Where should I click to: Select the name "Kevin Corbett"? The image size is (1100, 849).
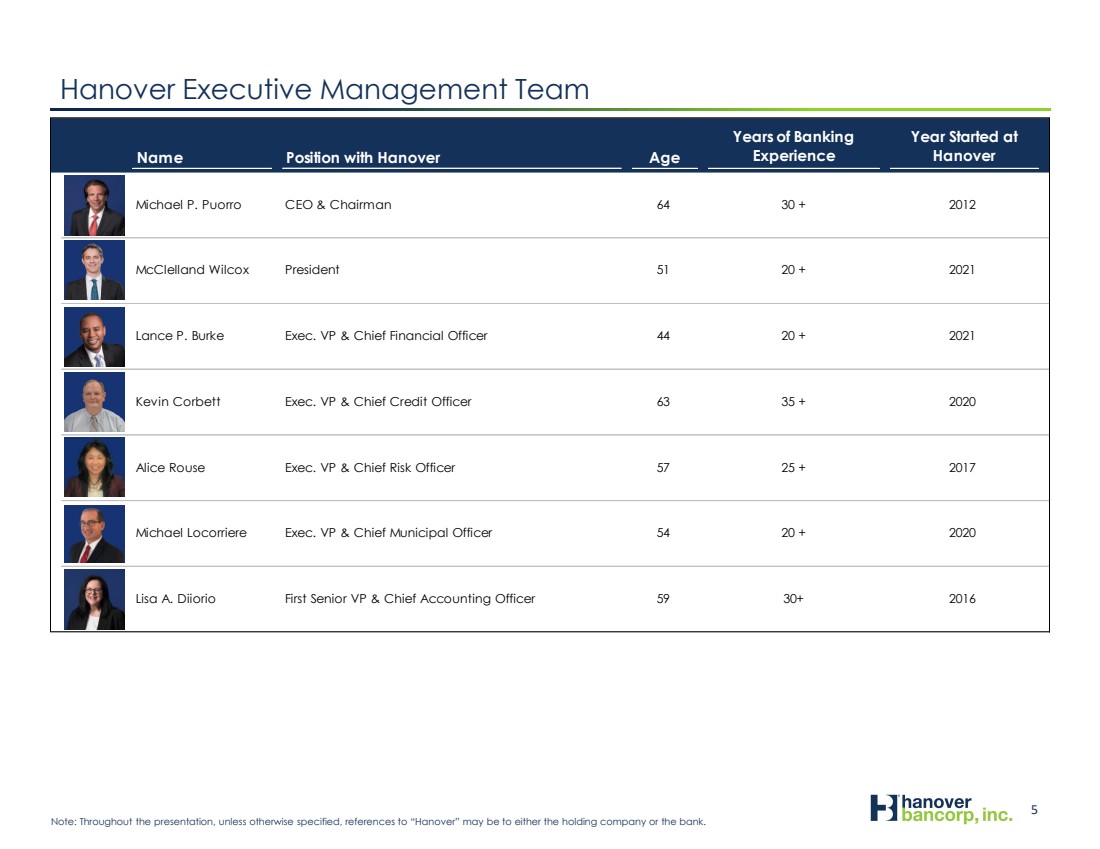point(177,402)
